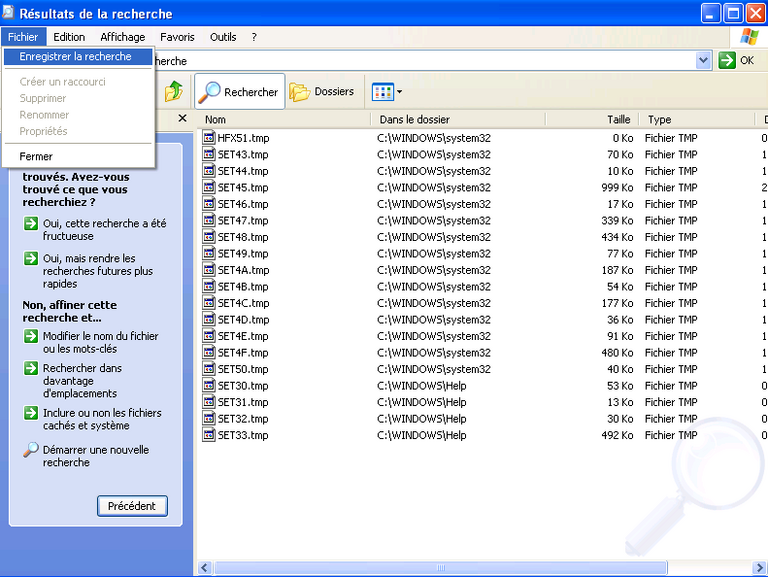The image size is (768, 577).
Task: Sort by the Type column header
Action: (697, 119)
